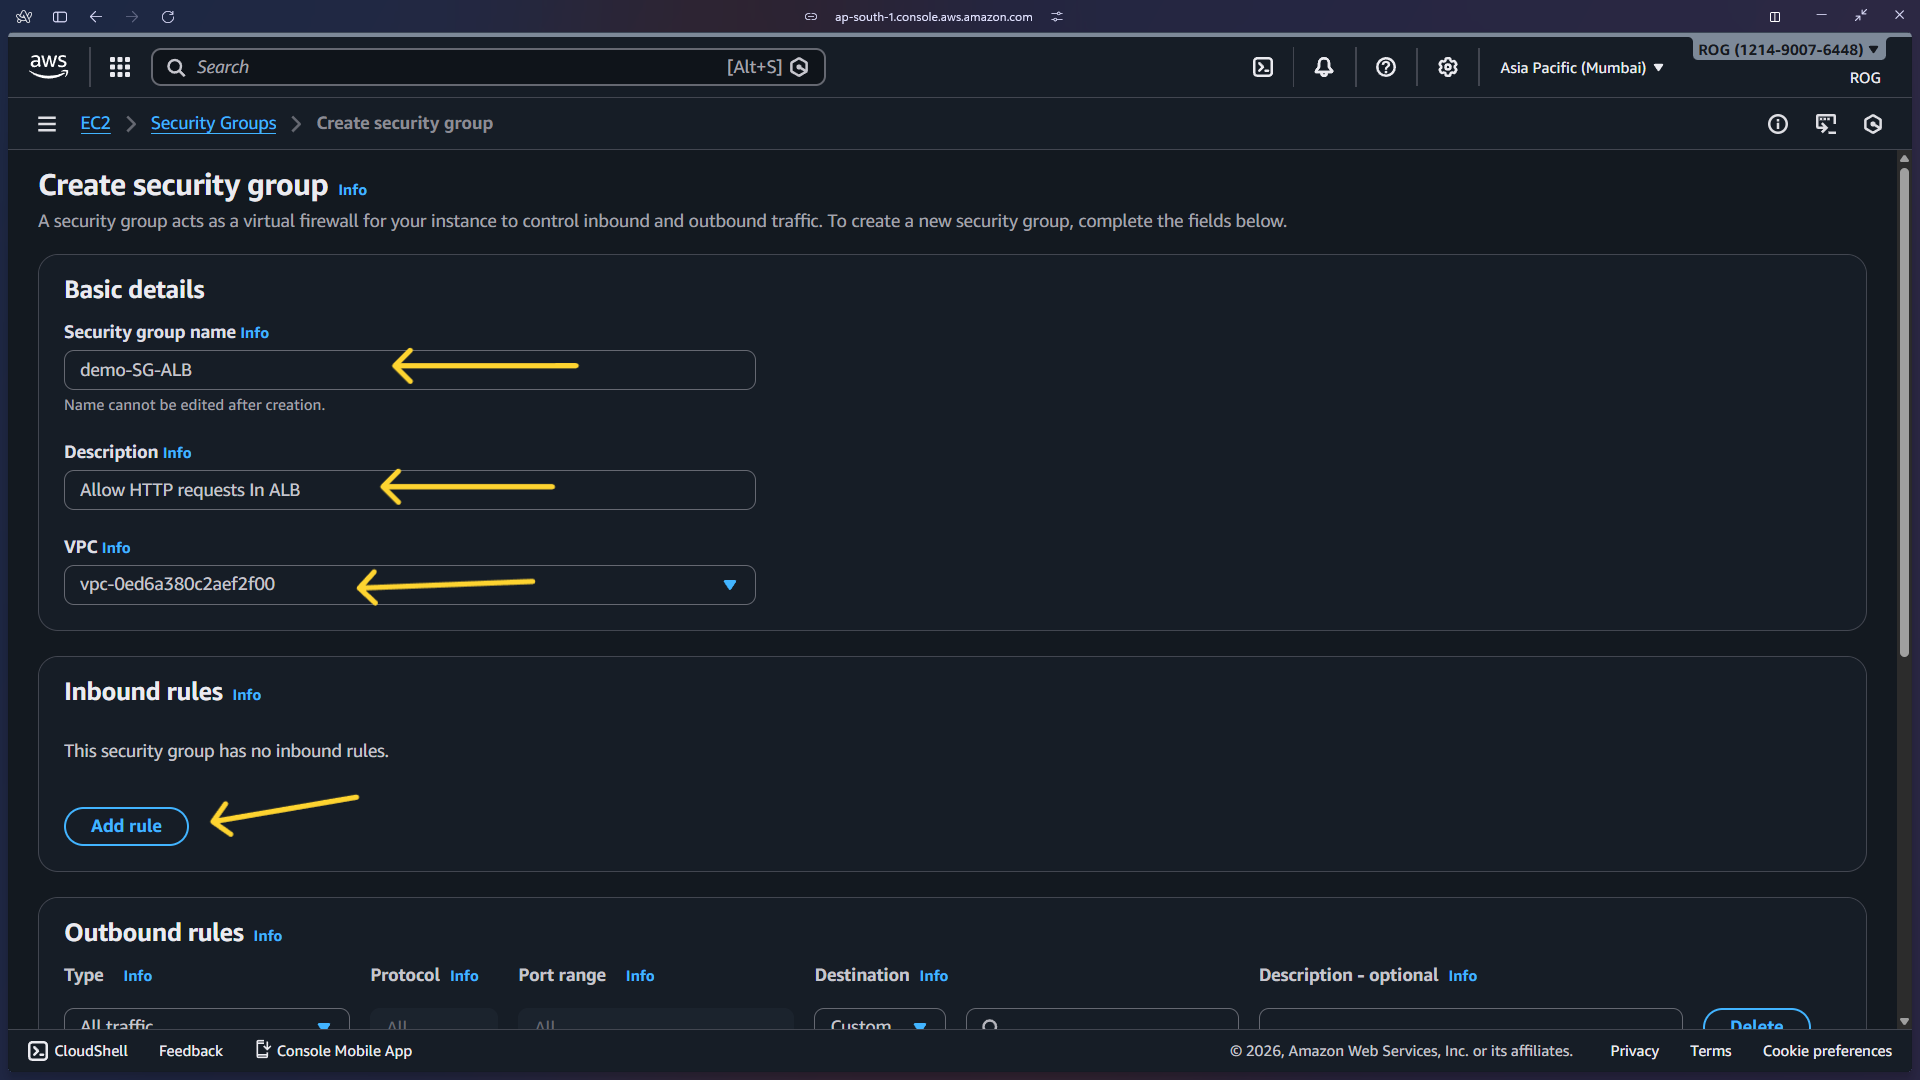This screenshot has width=1920, height=1080.
Task: Open the hamburger navigation menu
Action: point(46,123)
